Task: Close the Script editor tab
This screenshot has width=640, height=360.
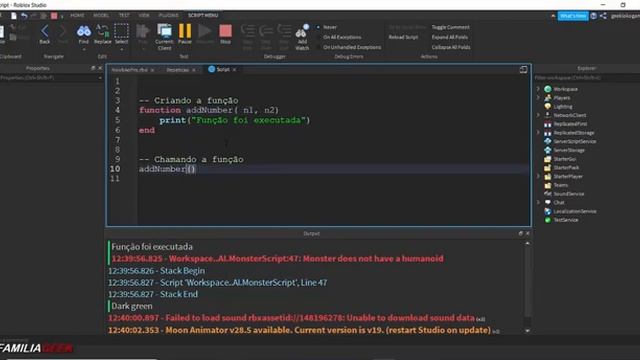Action: click(234, 70)
